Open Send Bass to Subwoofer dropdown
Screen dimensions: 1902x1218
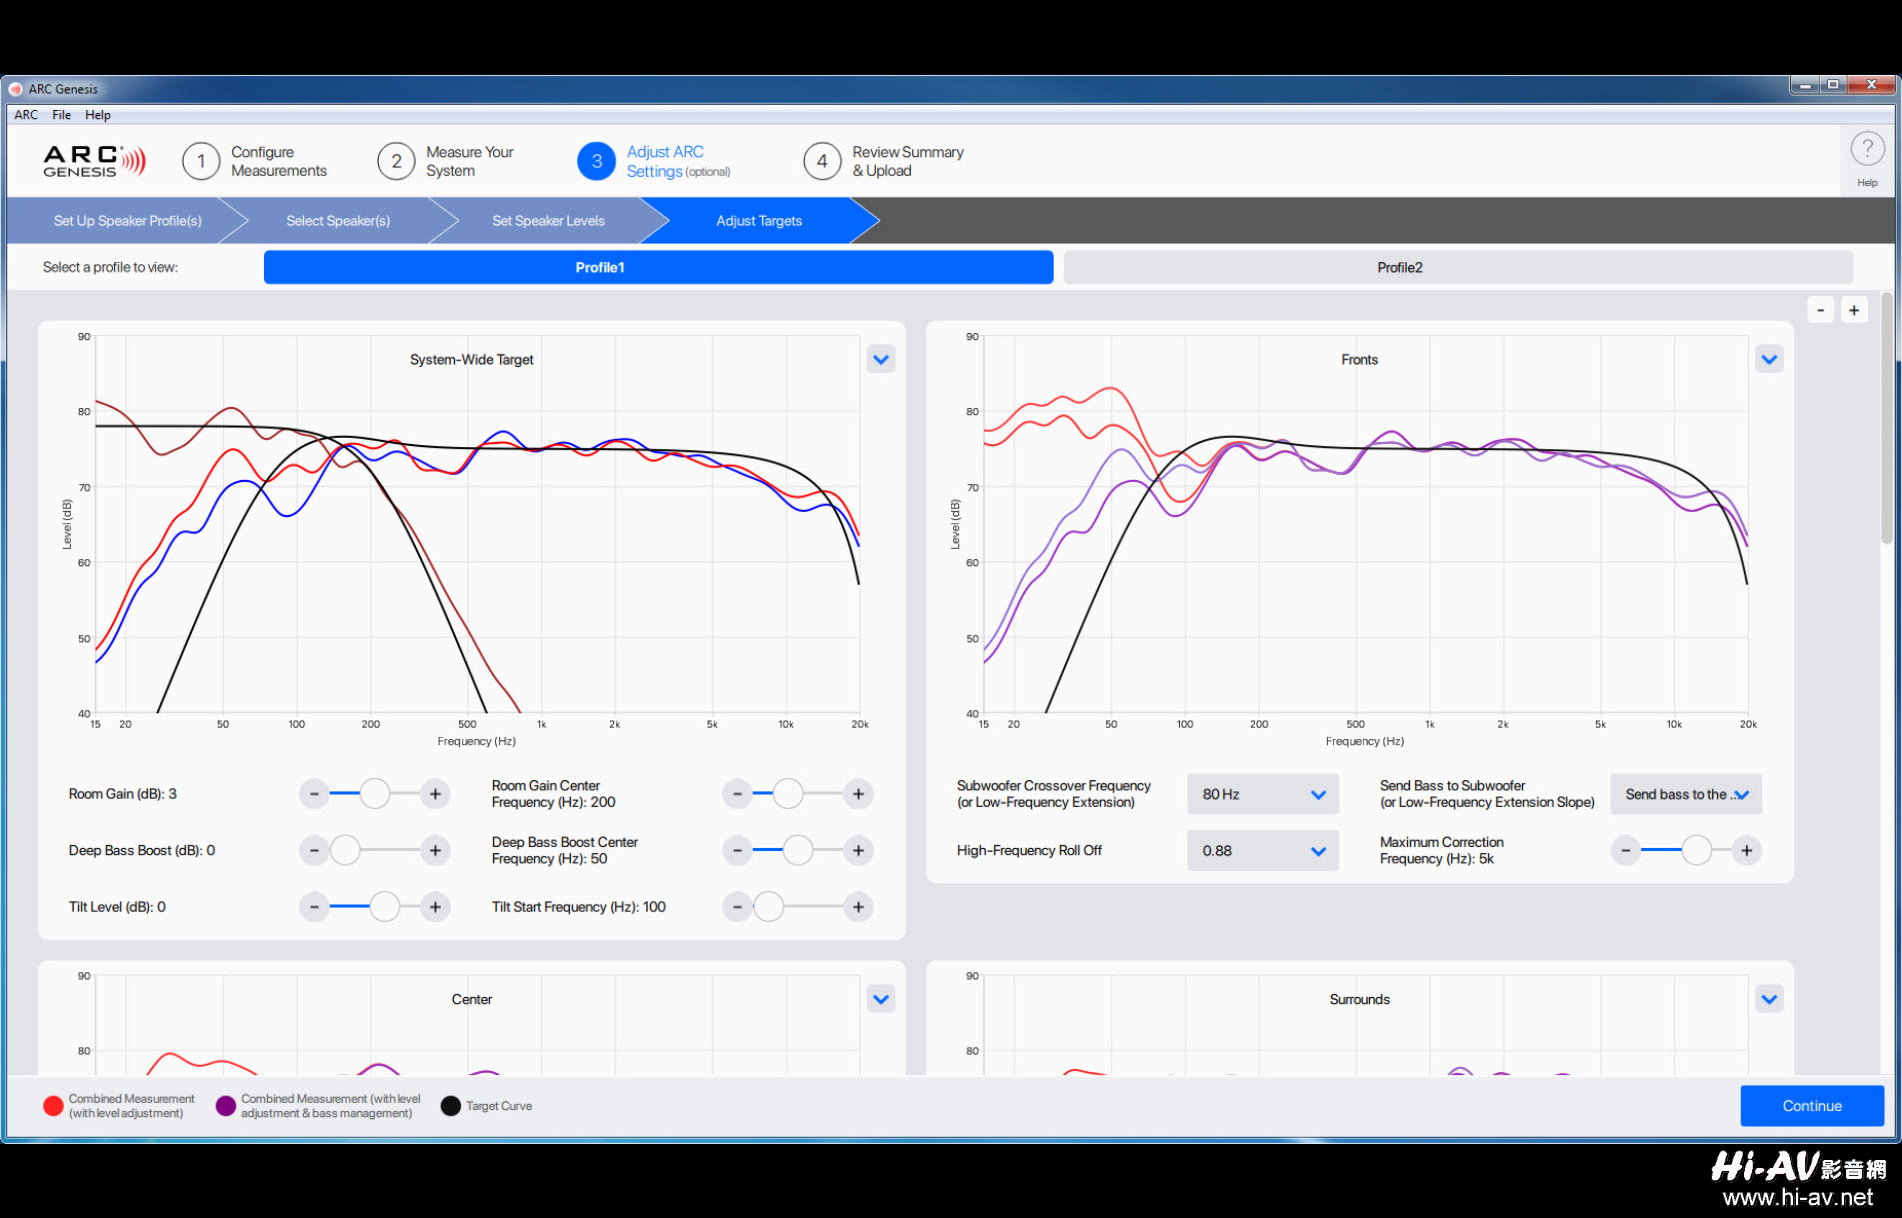[1686, 794]
